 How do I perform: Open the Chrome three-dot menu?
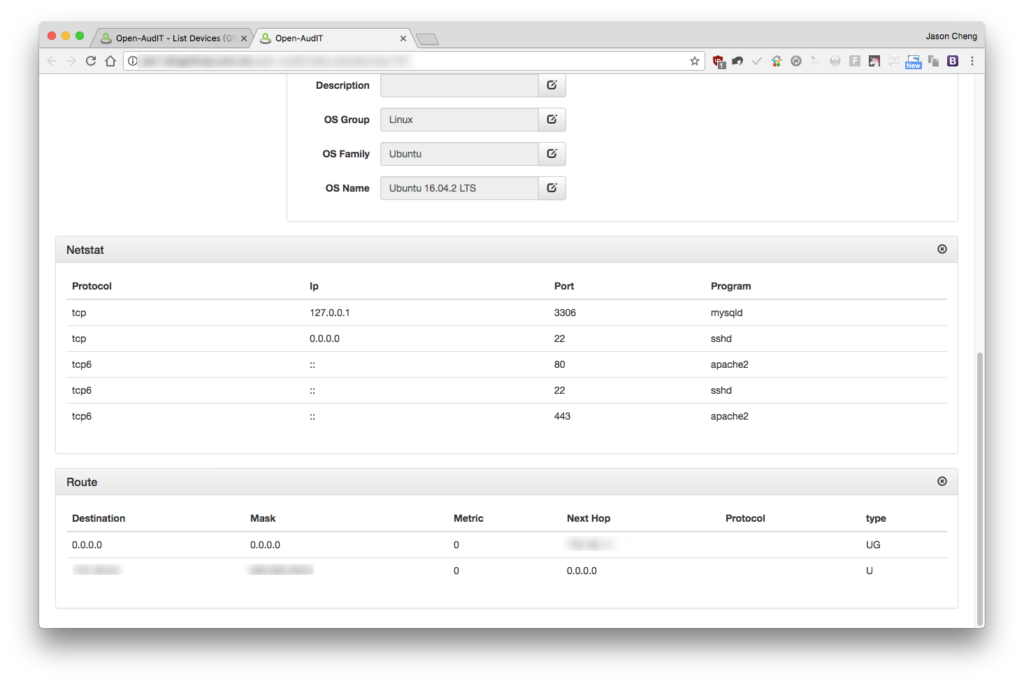coord(972,61)
